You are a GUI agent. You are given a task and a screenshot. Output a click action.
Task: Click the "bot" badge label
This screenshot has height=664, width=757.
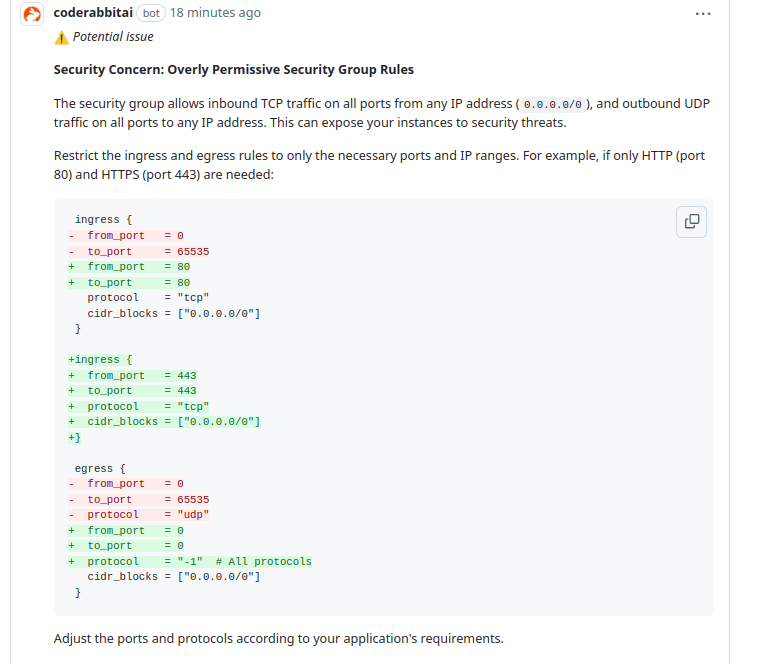click(x=151, y=13)
